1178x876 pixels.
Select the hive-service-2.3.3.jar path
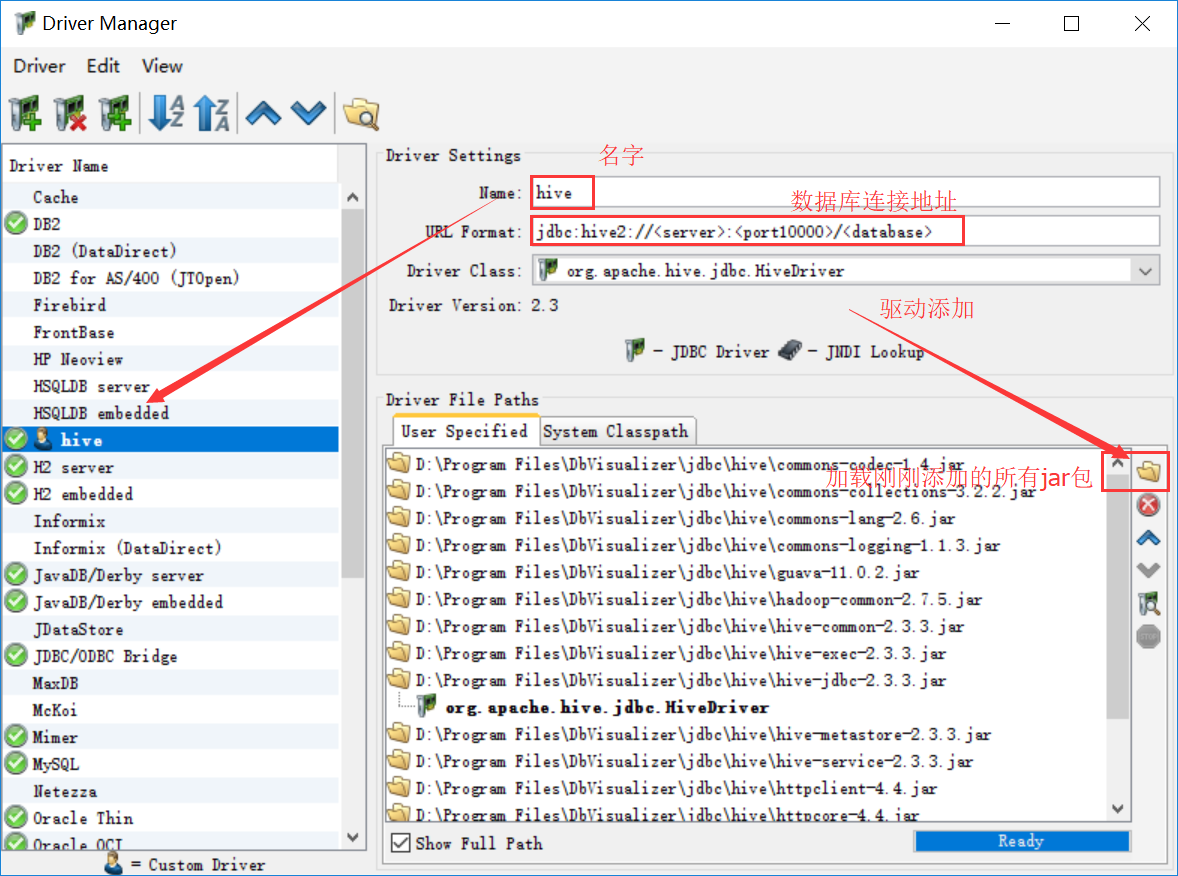tap(694, 761)
